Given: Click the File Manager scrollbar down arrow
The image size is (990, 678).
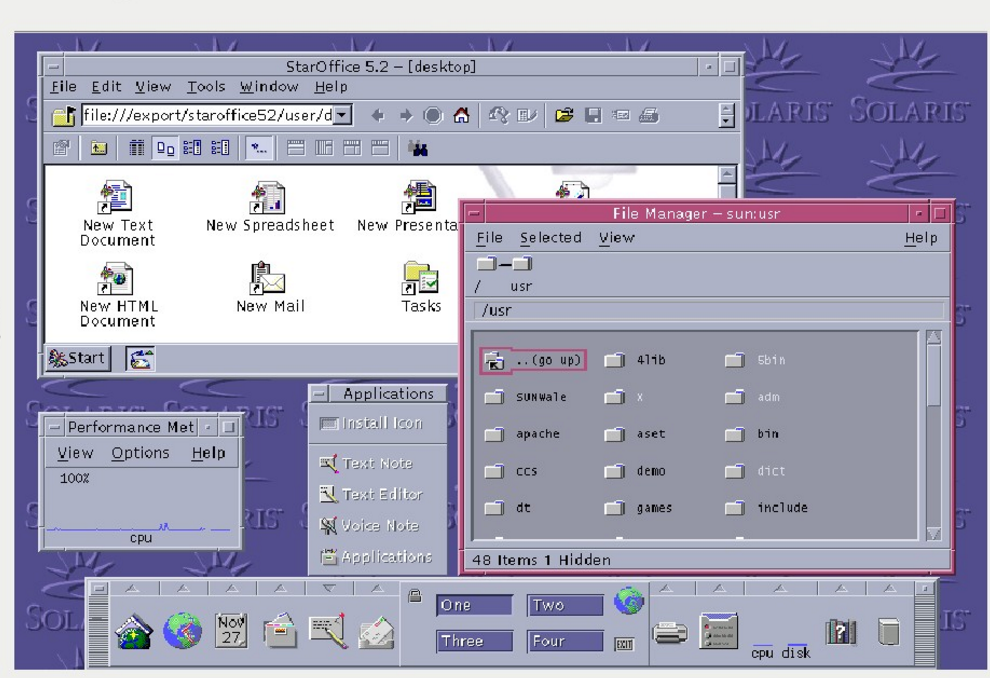Looking at the screenshot, I should (934, 533).
